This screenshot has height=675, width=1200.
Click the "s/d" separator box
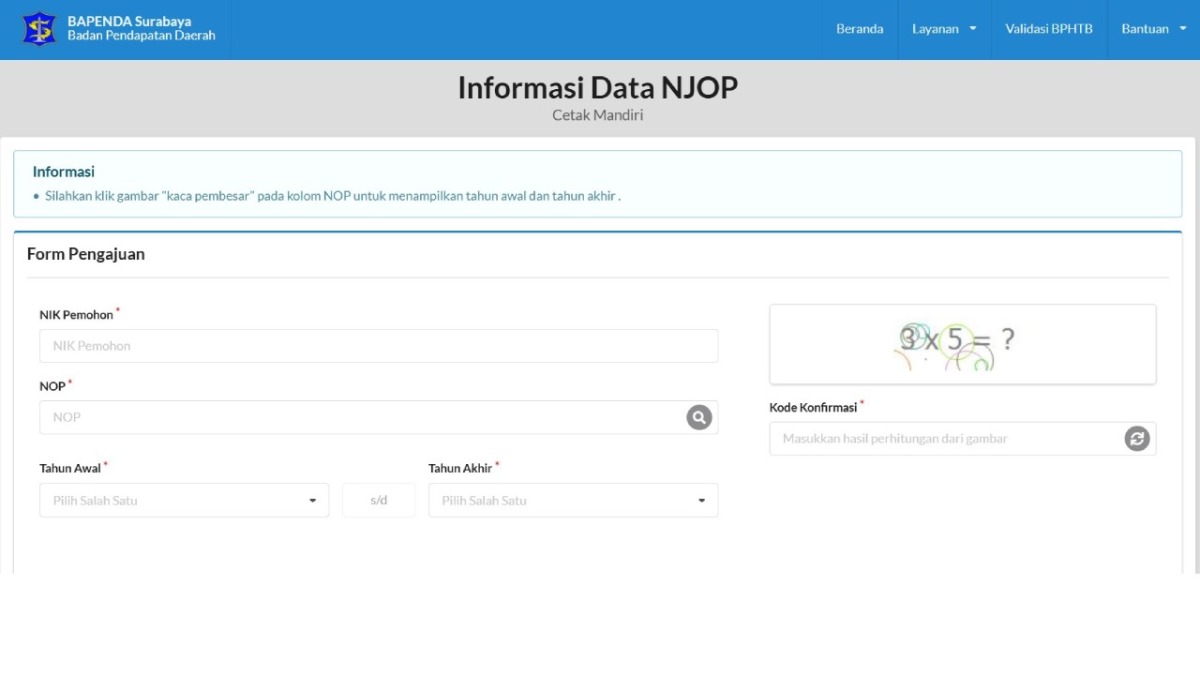click(x=378, y=500)
